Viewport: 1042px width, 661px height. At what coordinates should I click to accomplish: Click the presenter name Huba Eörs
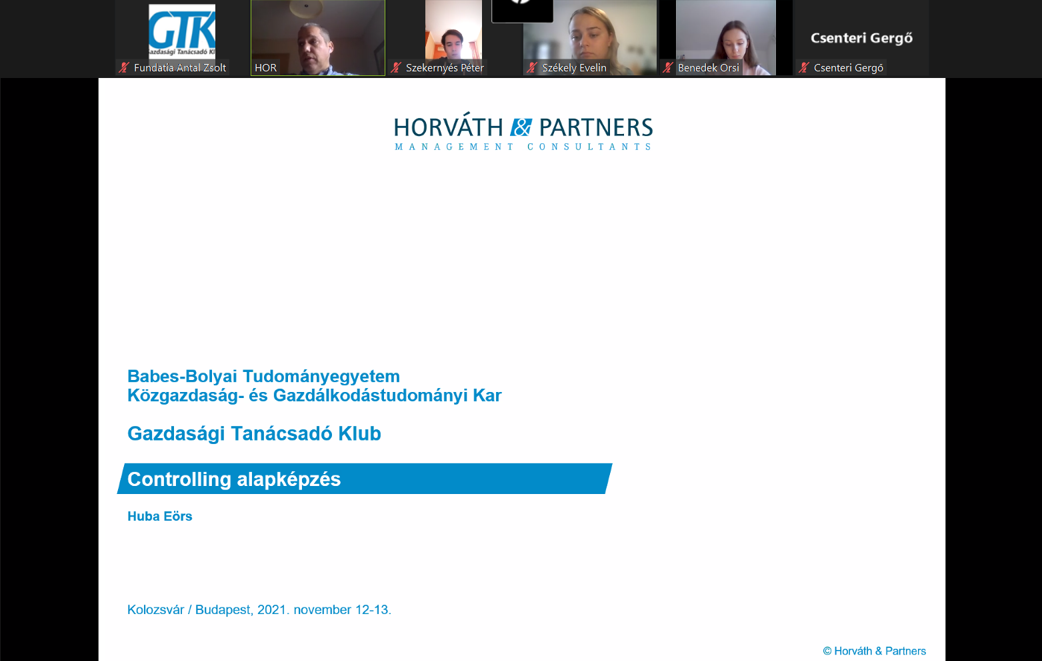pos(160,516)
